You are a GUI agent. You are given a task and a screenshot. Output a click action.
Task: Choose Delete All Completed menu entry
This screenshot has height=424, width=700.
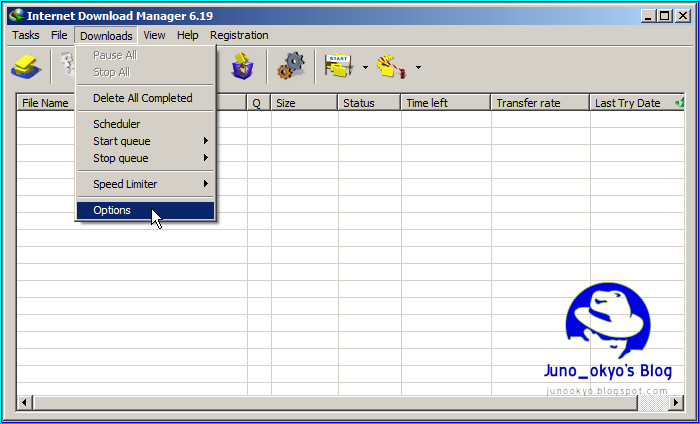(x=146, y=98)
